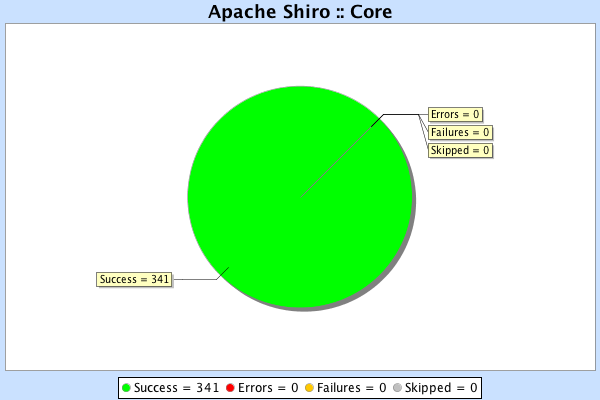Click the green pie chart slice
Image resolution: width=600 pixels, height=400 pixels.
click(x=300, y=197)
